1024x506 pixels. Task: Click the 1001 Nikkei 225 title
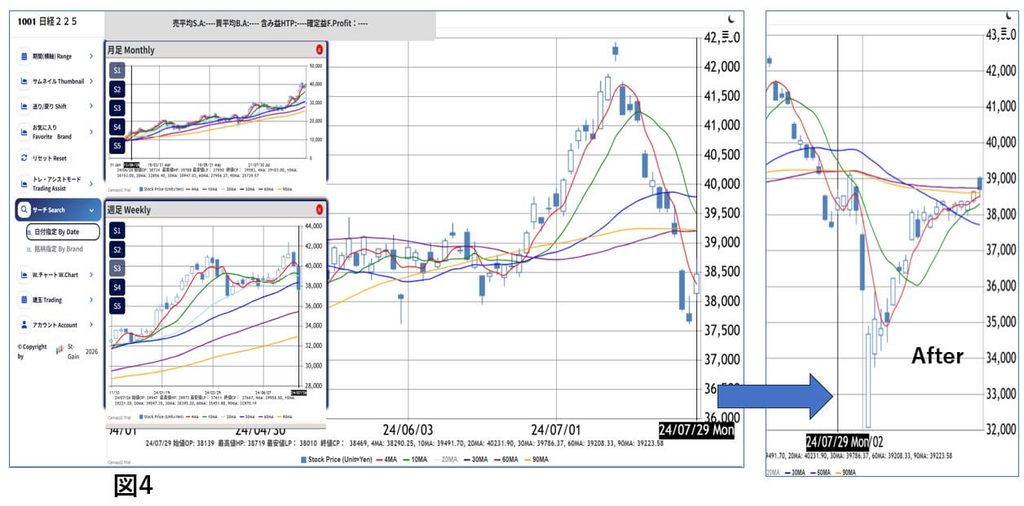[x=47, y=22]
